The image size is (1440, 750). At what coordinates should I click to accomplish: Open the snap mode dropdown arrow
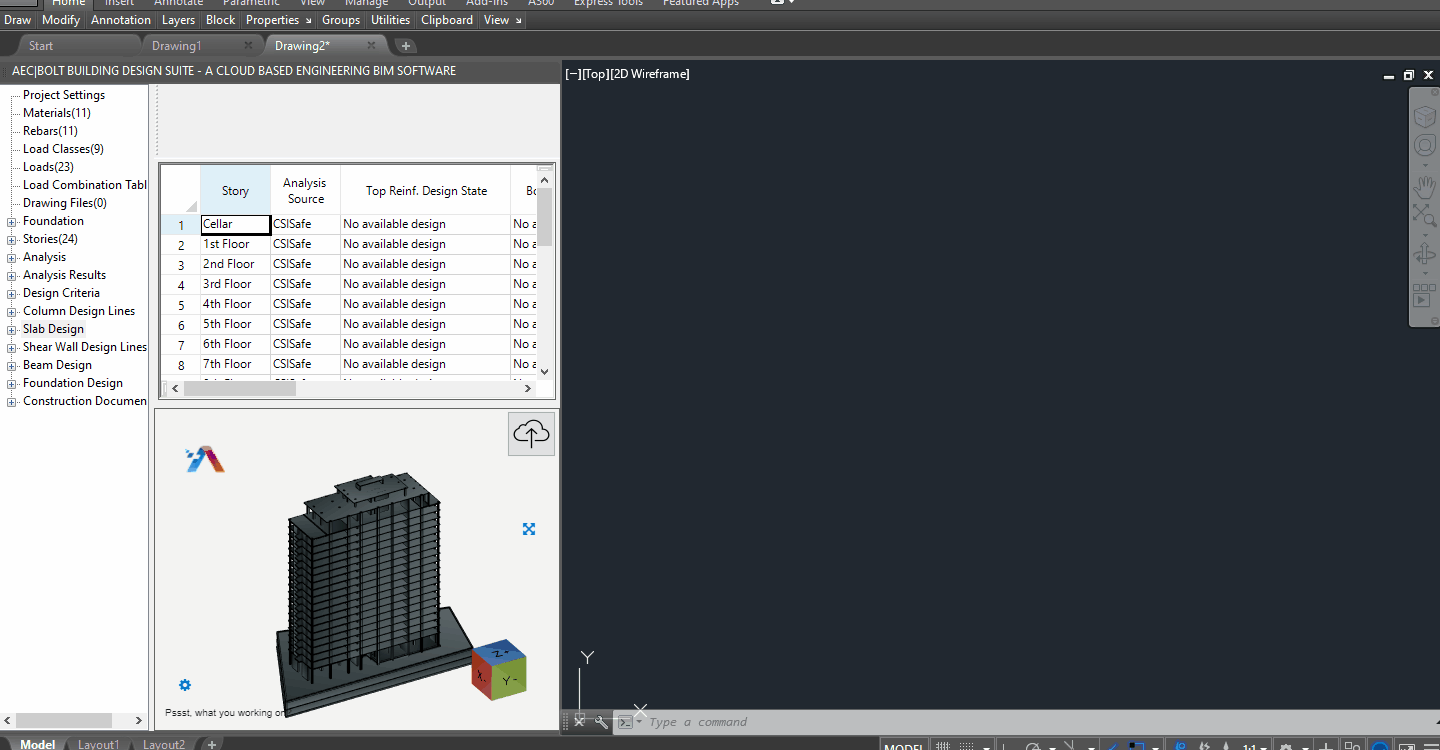click(987, 746)
